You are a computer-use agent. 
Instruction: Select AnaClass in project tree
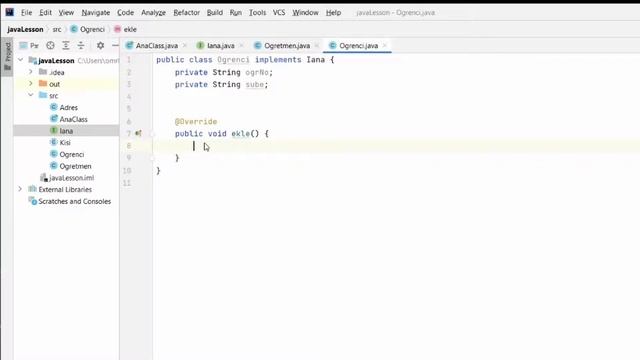73,119
